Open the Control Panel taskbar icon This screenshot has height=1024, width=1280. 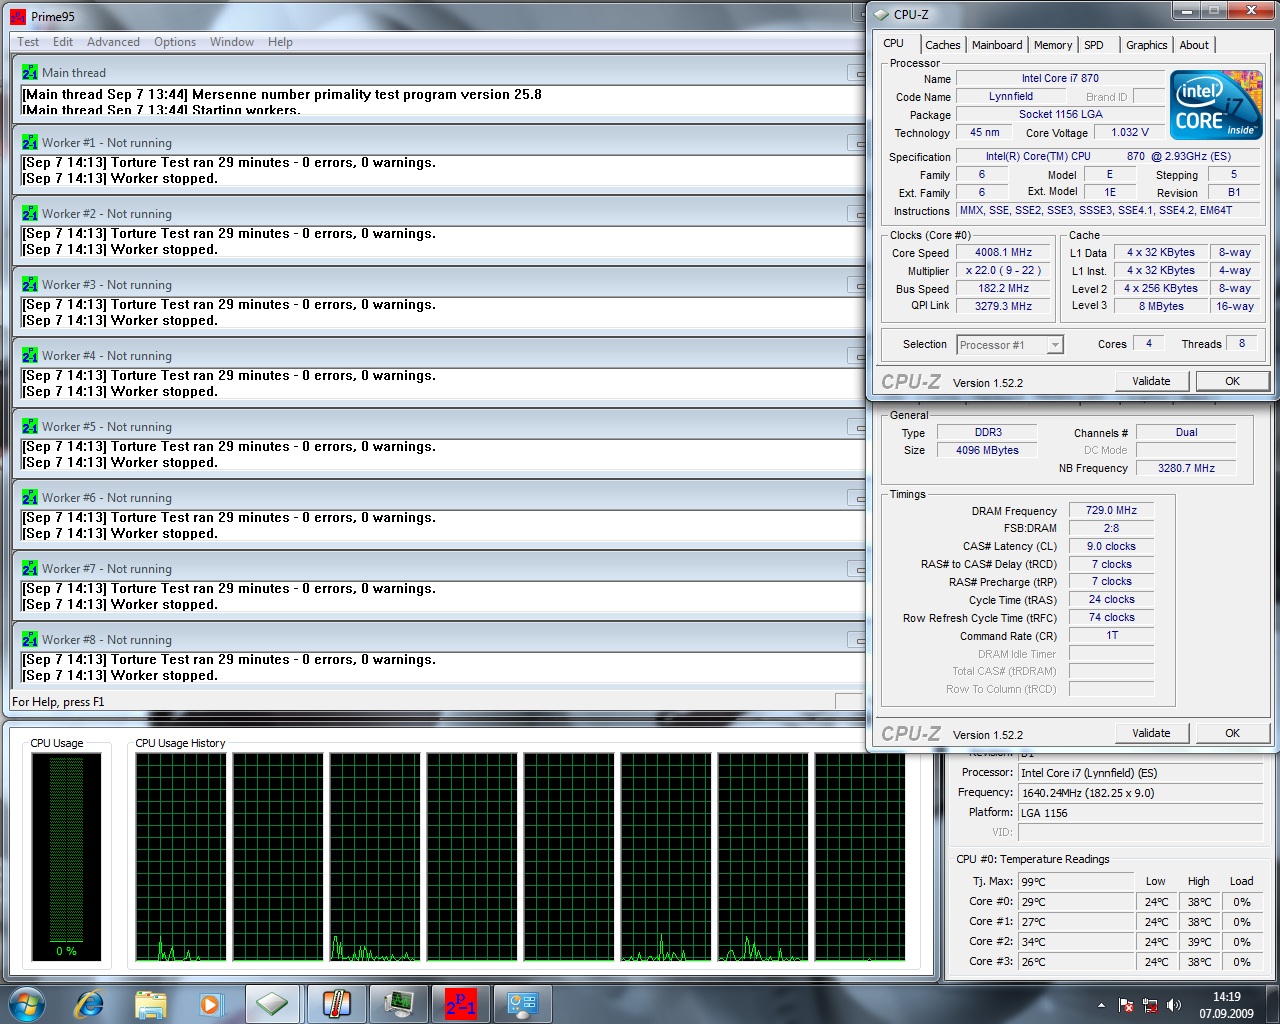[x=523, y=1003]
